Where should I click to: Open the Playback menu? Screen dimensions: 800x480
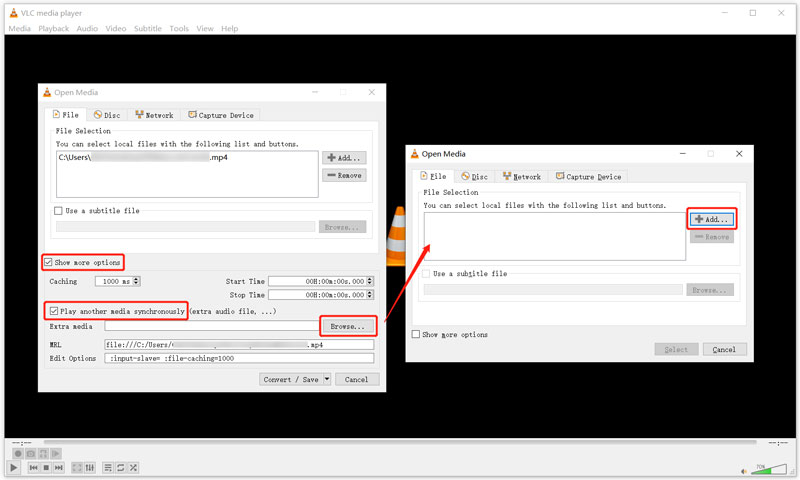pos(54,29)
